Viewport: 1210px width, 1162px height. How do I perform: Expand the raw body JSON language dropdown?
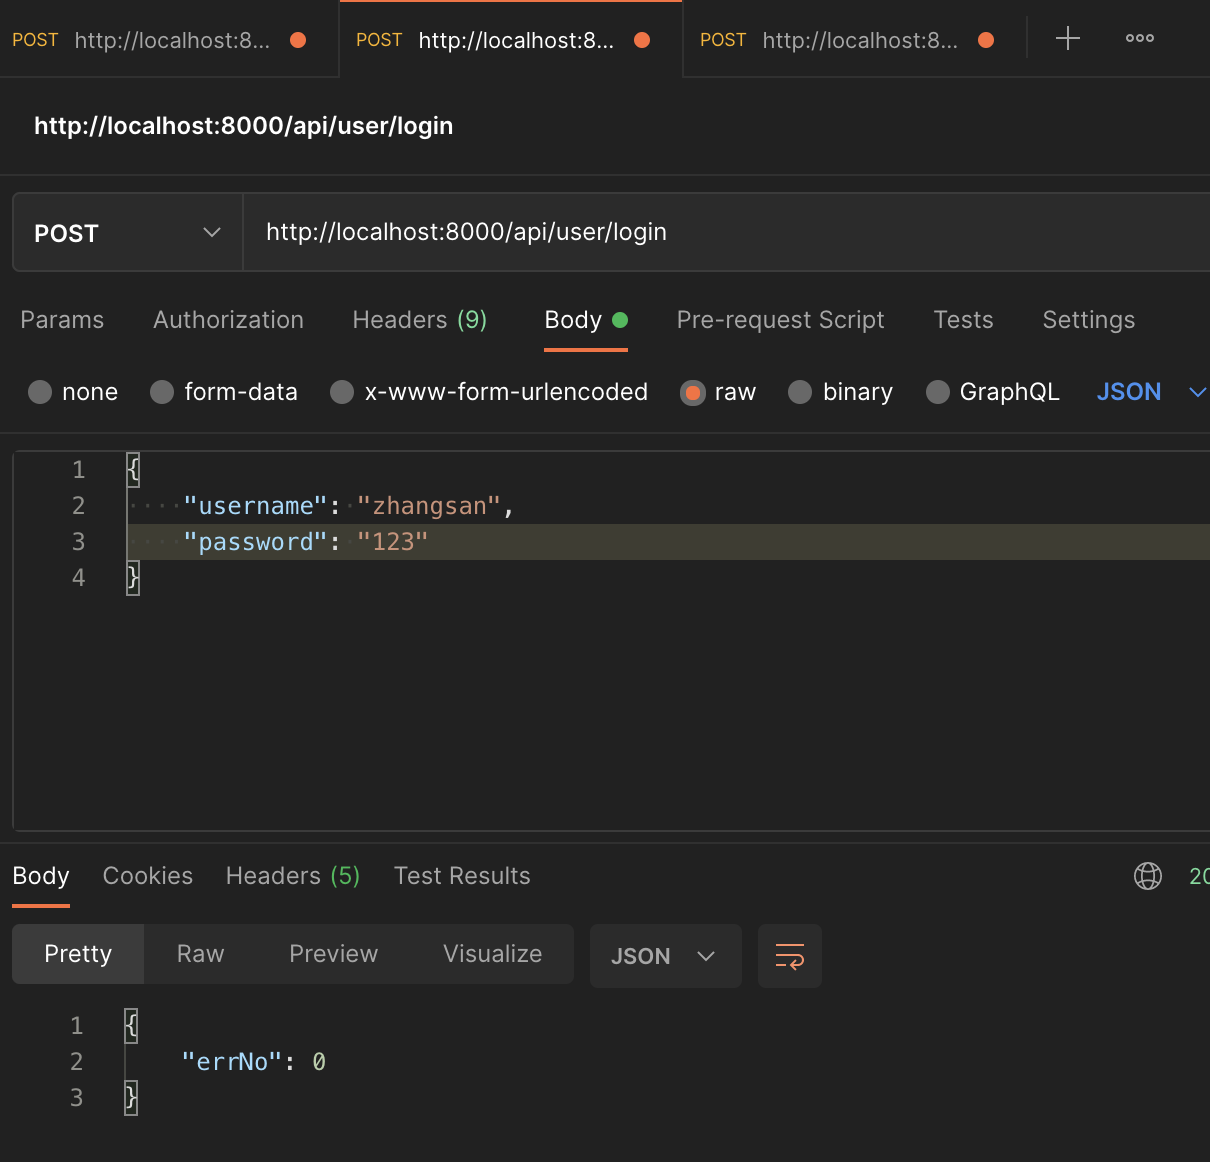(1150, 392)
